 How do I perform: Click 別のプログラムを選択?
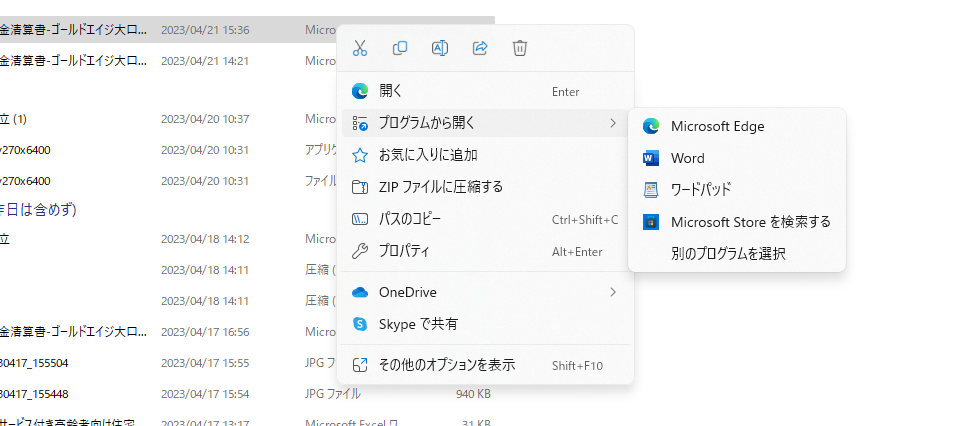coord(728,254)
